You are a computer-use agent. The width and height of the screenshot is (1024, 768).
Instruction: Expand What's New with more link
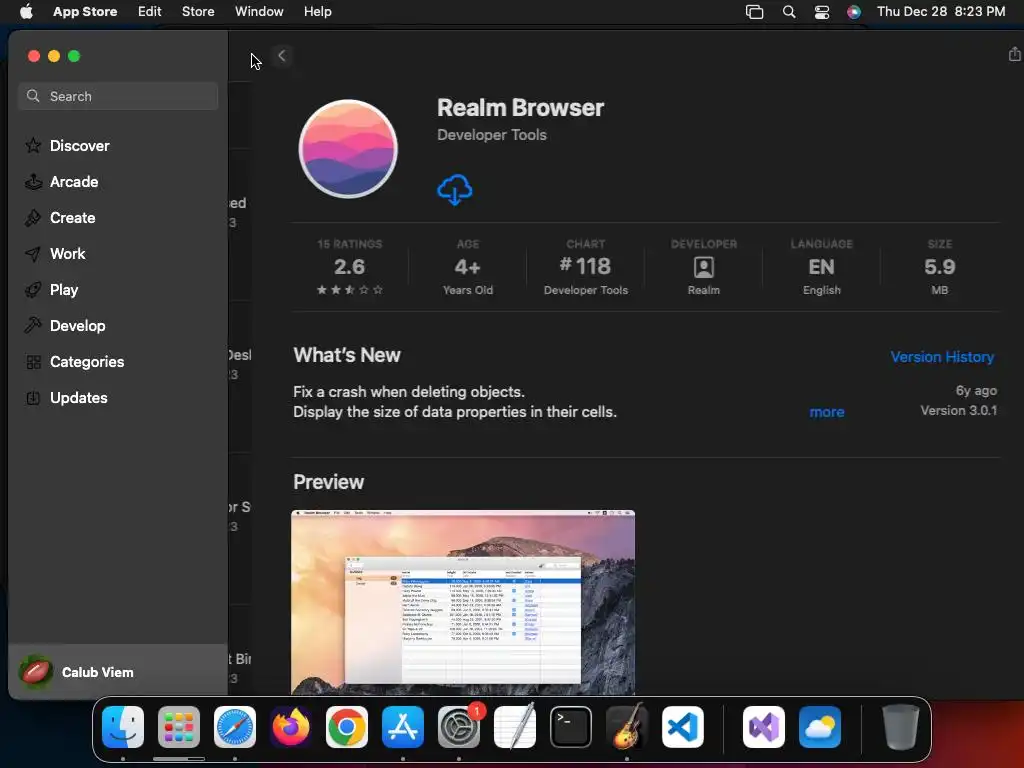tap(827, 412)
